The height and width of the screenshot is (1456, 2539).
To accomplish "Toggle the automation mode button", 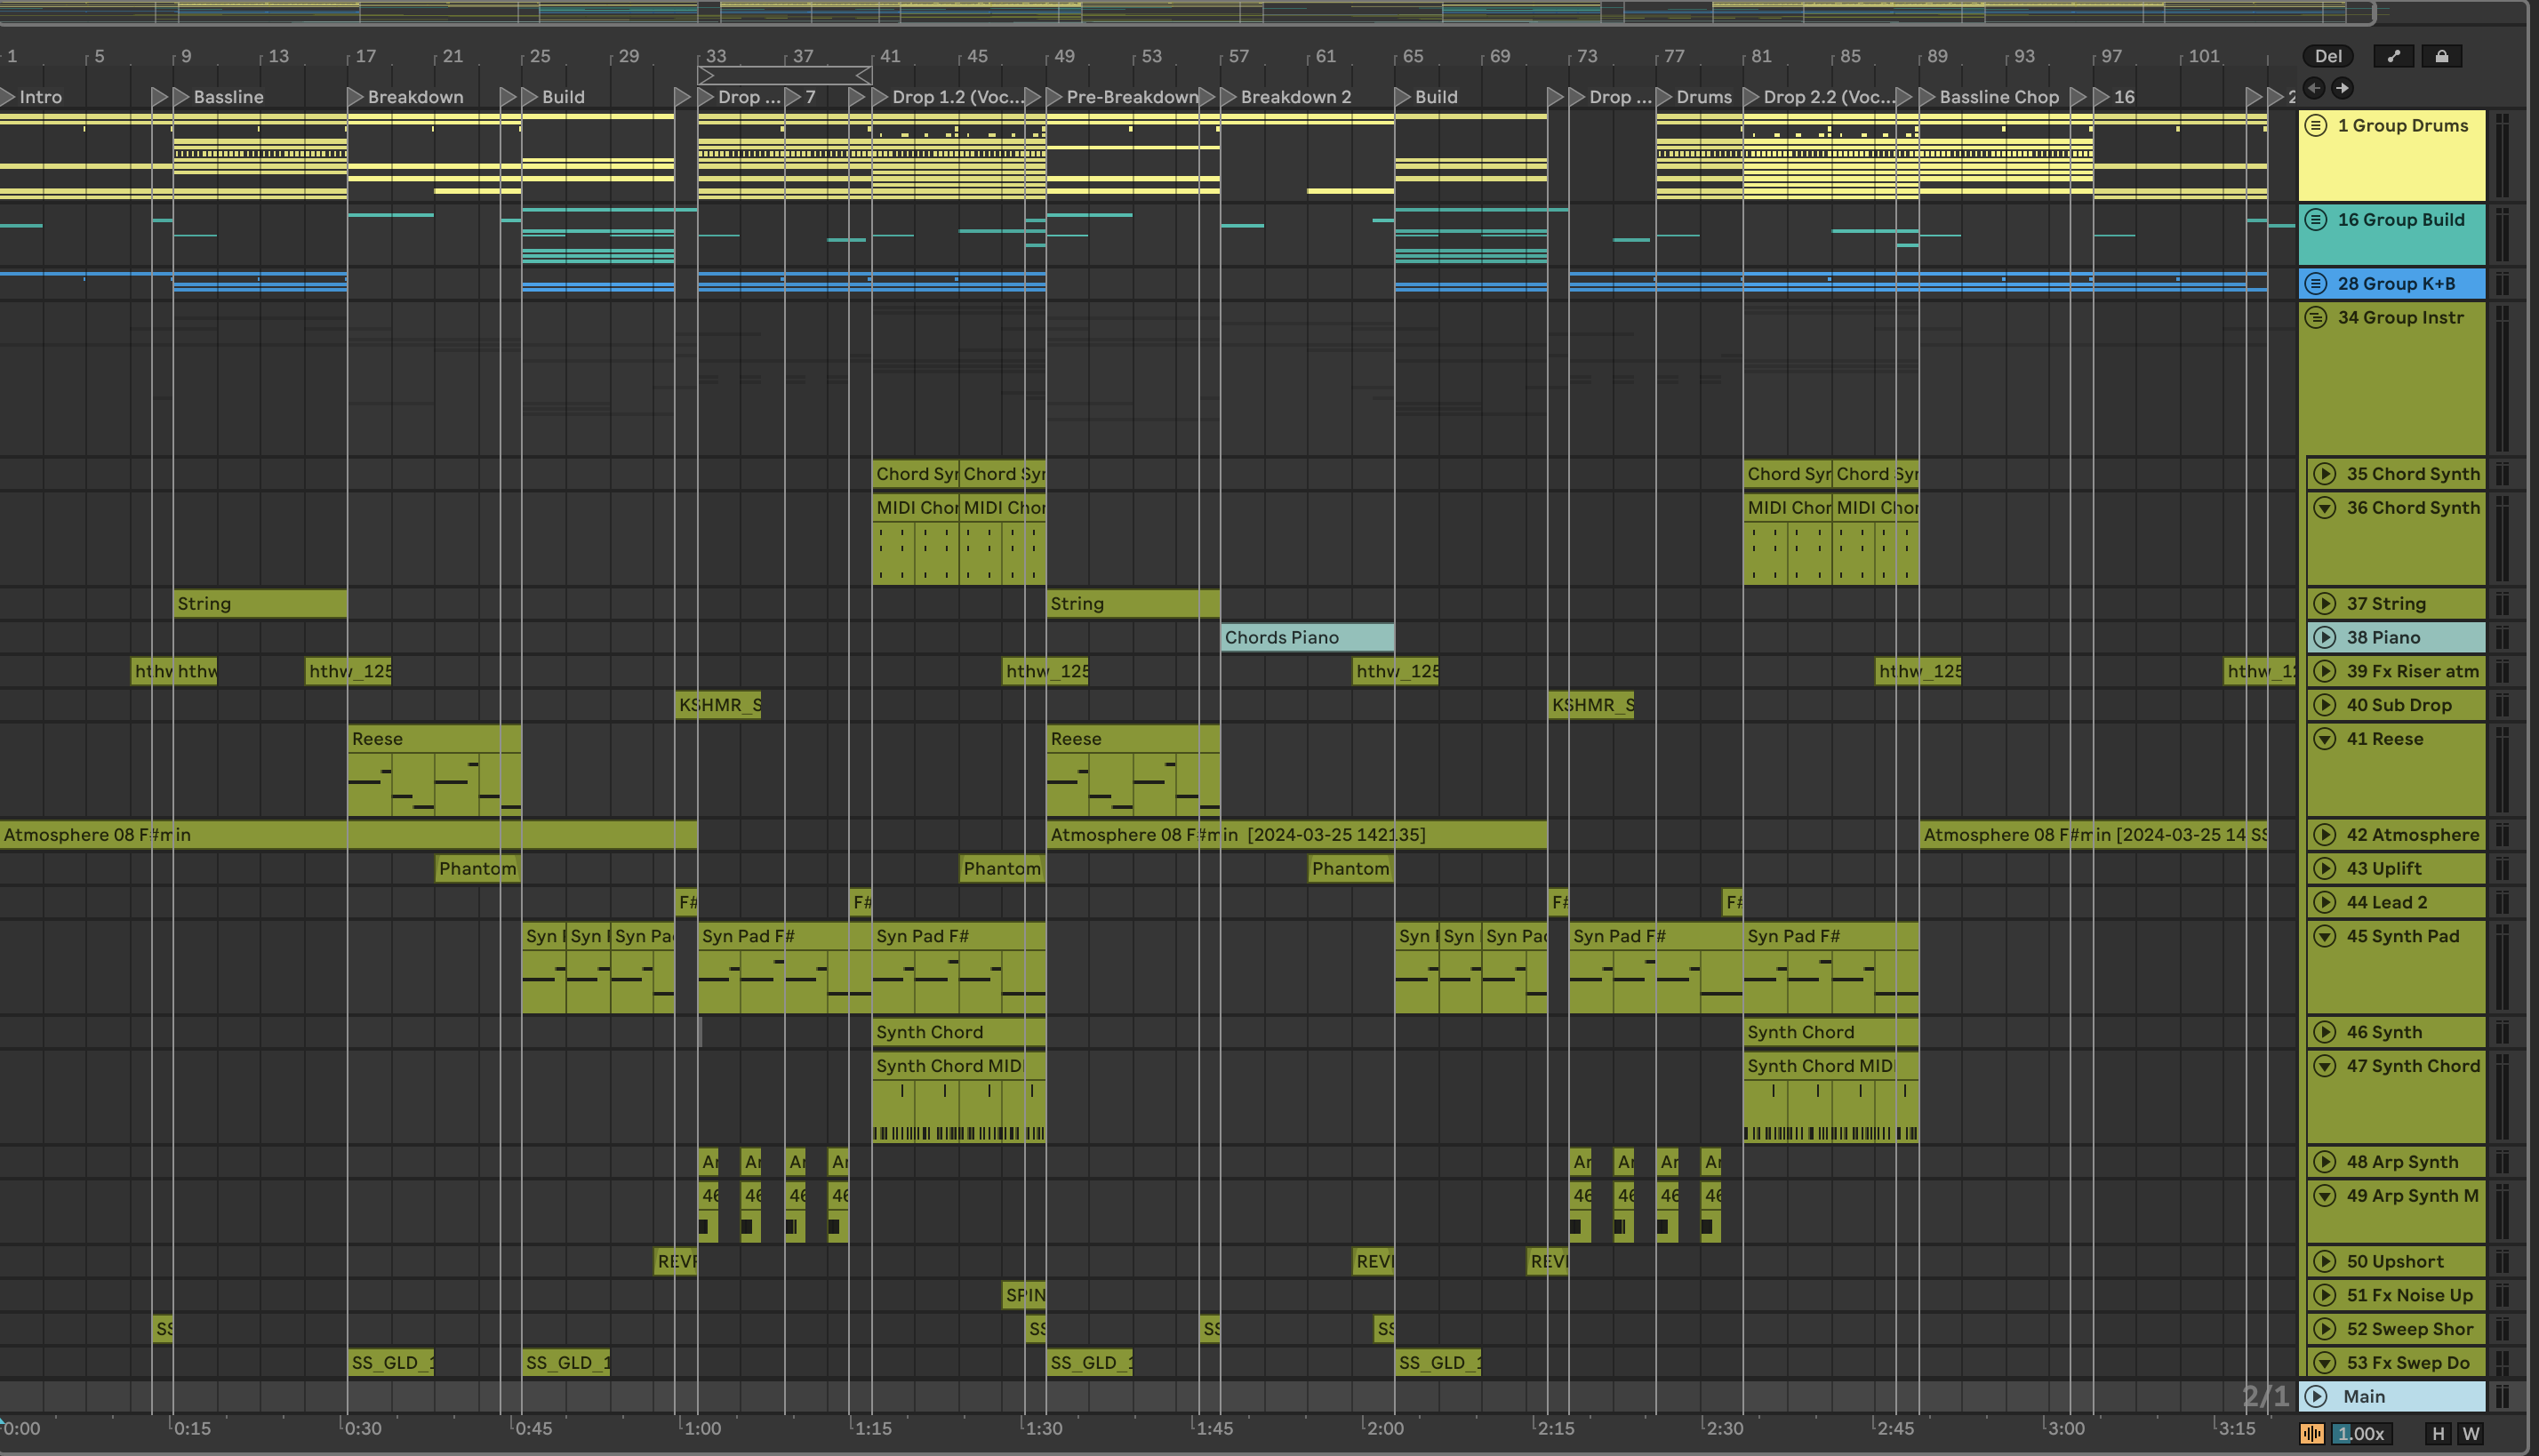I will click(x=2393, y=56).
